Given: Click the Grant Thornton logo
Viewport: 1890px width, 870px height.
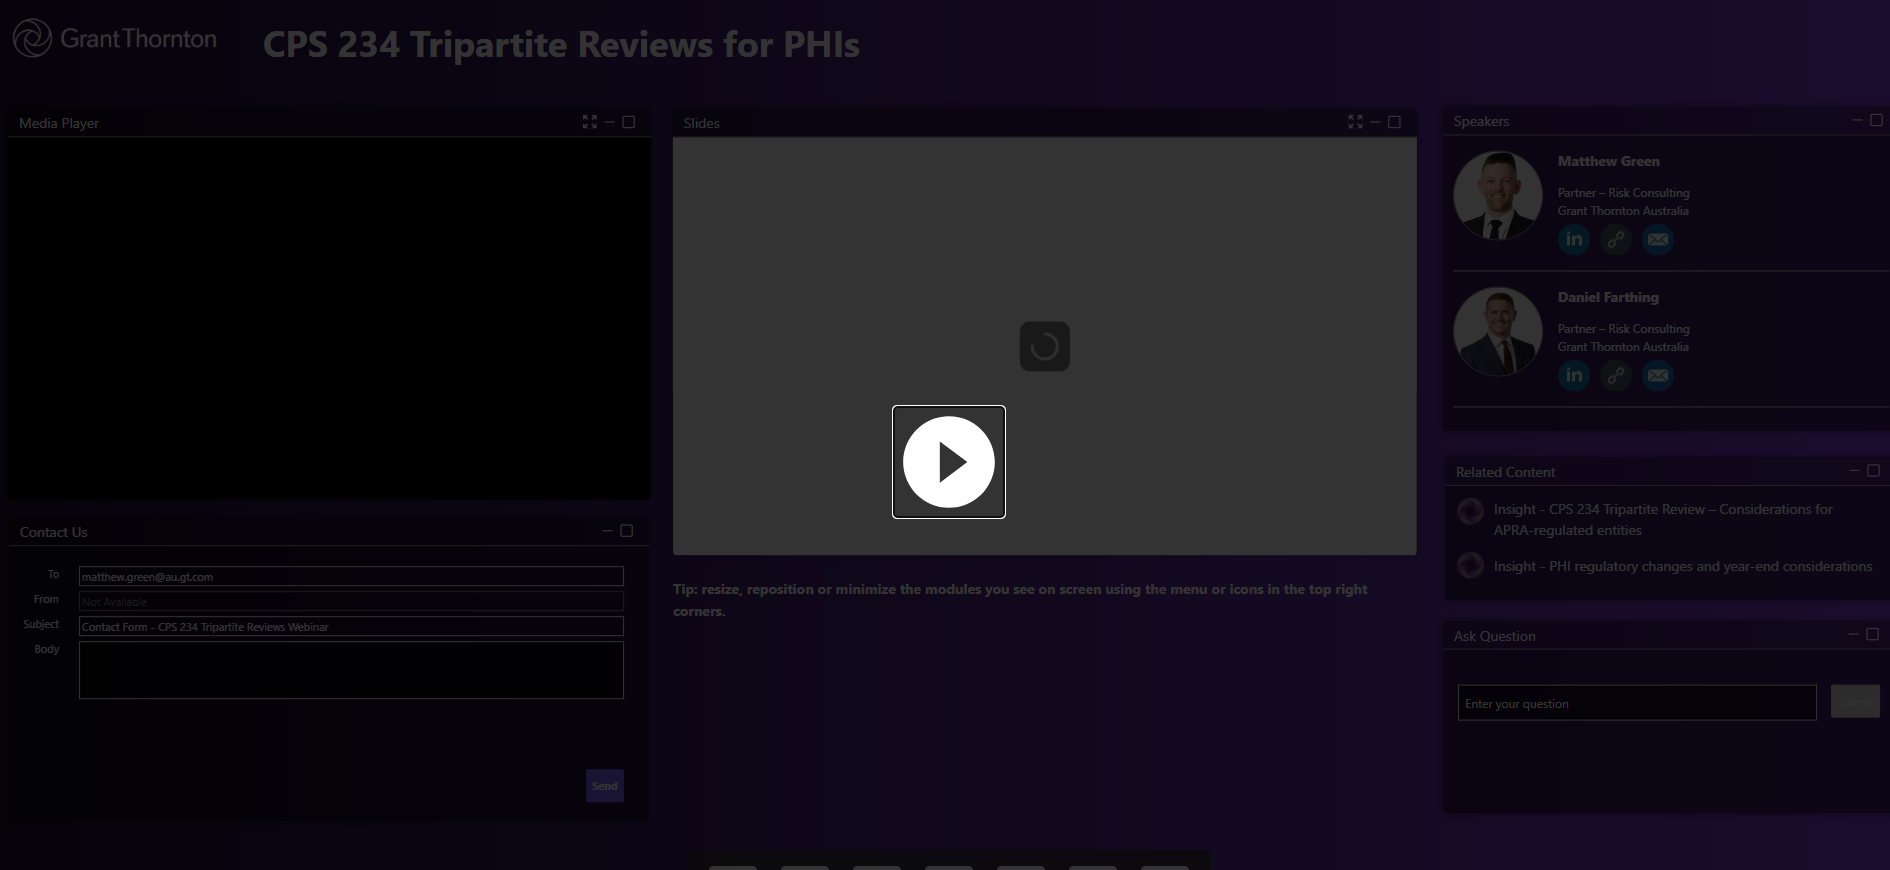Looking at the screenshot, I should coord(115,39).
